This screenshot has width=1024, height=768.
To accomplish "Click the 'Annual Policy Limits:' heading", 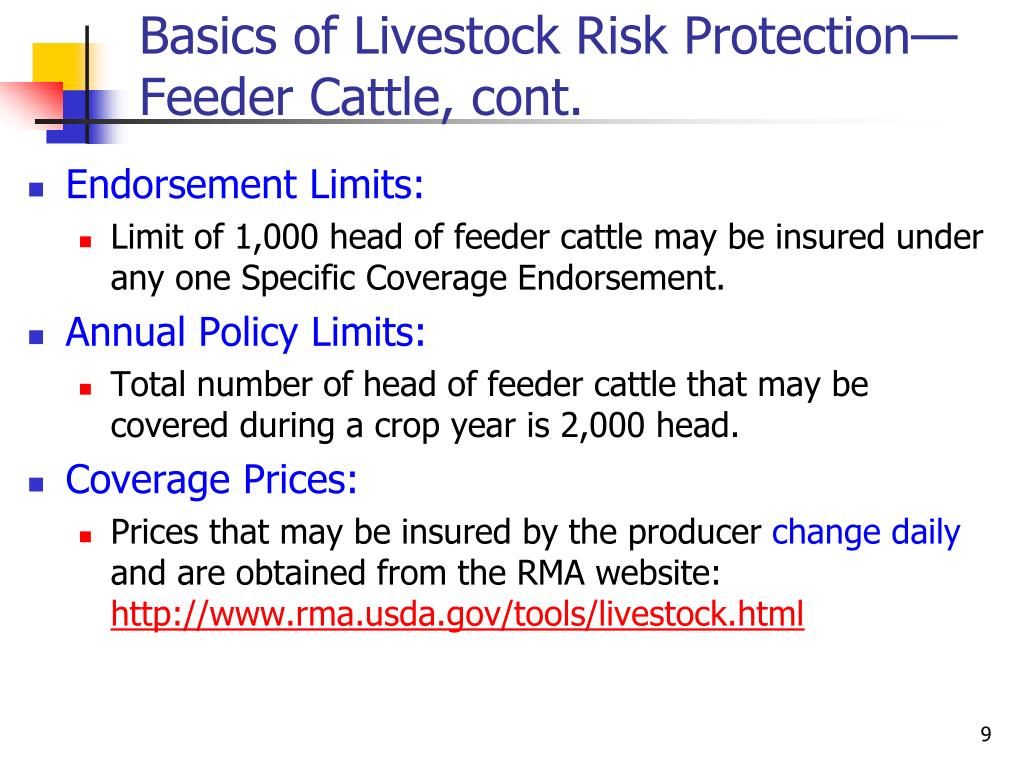I will tap(246, 332).
